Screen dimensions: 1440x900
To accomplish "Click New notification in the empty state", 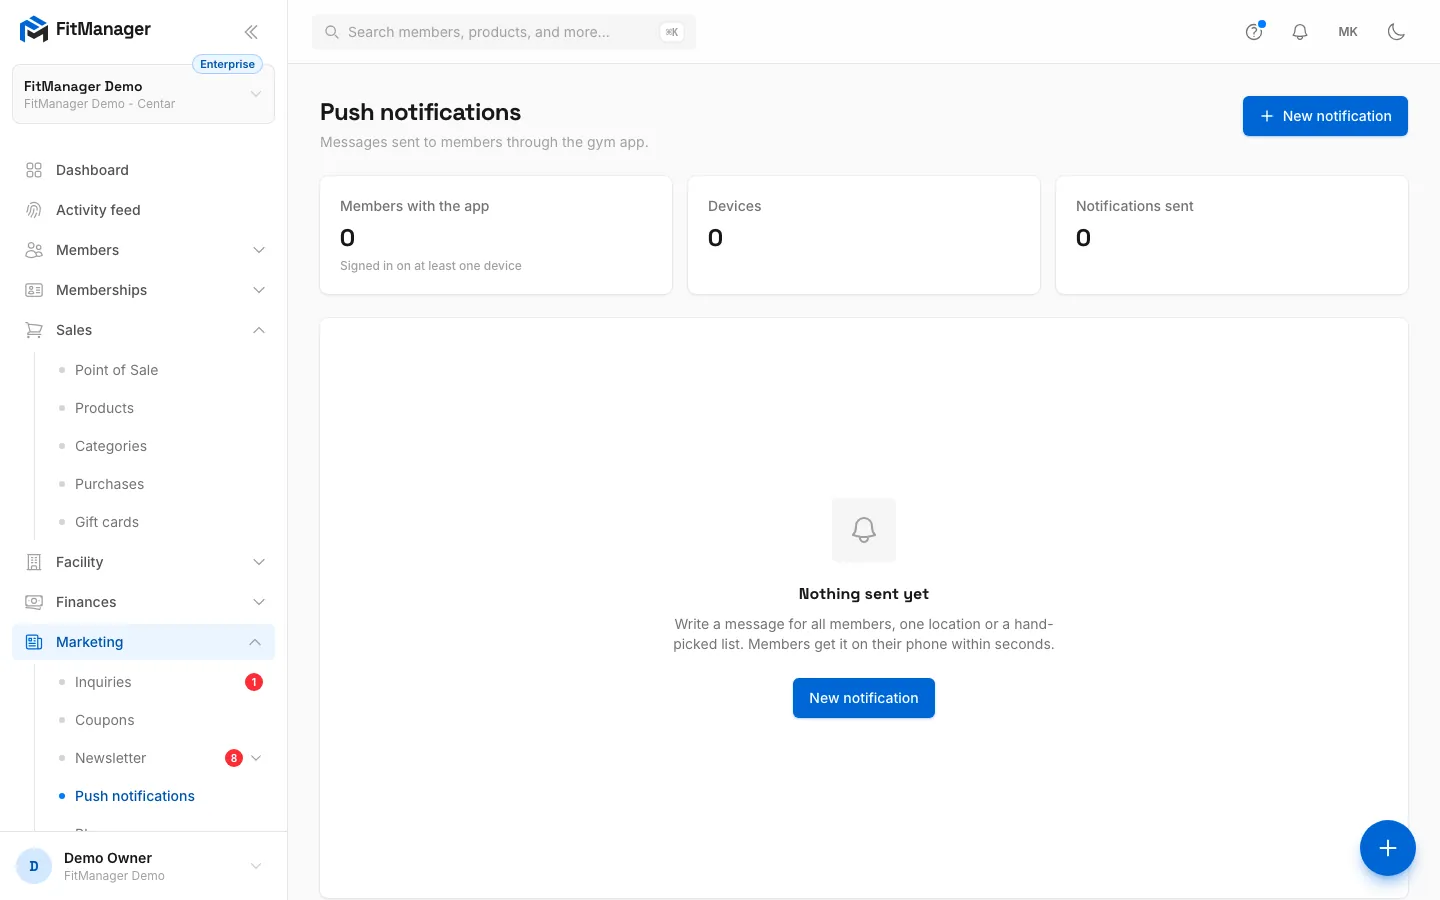I will click(864, 698).
